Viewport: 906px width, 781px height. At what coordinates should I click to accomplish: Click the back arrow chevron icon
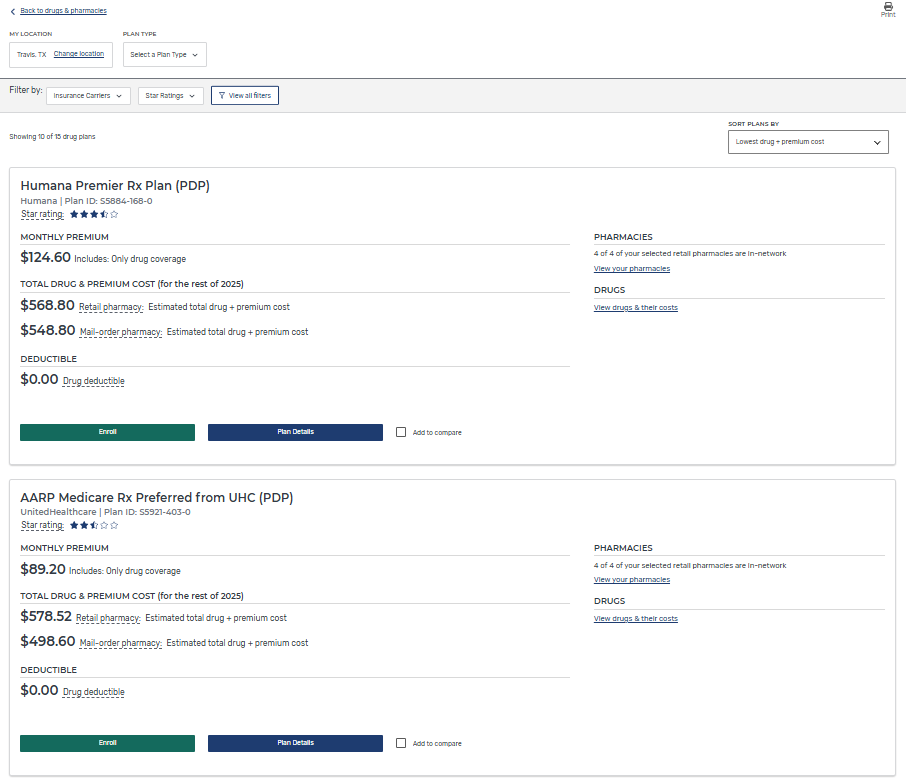(x=12, y=11)
